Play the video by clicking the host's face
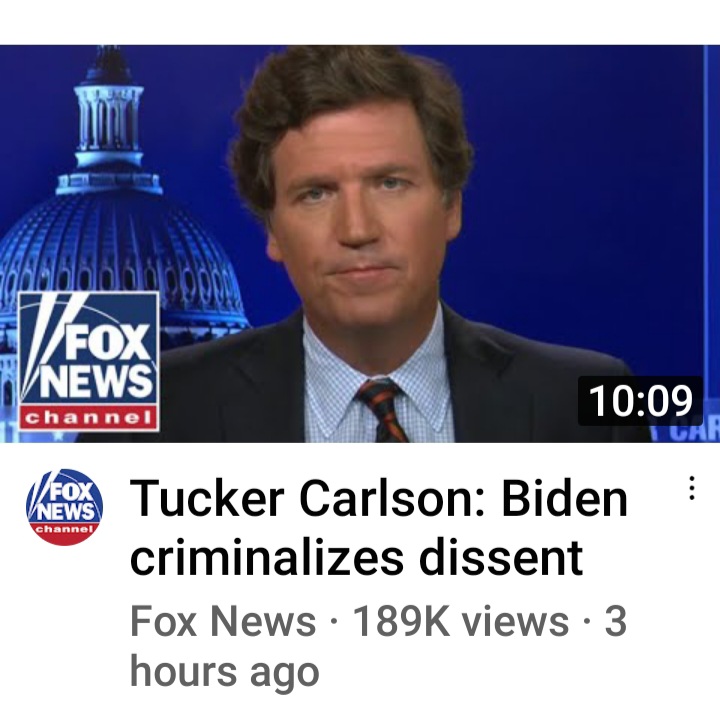 (356, 202)
